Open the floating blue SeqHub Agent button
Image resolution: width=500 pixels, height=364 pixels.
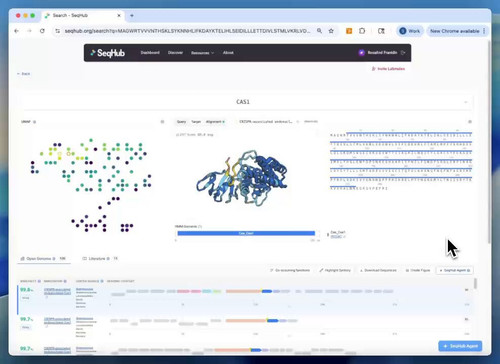coord(460,346)
